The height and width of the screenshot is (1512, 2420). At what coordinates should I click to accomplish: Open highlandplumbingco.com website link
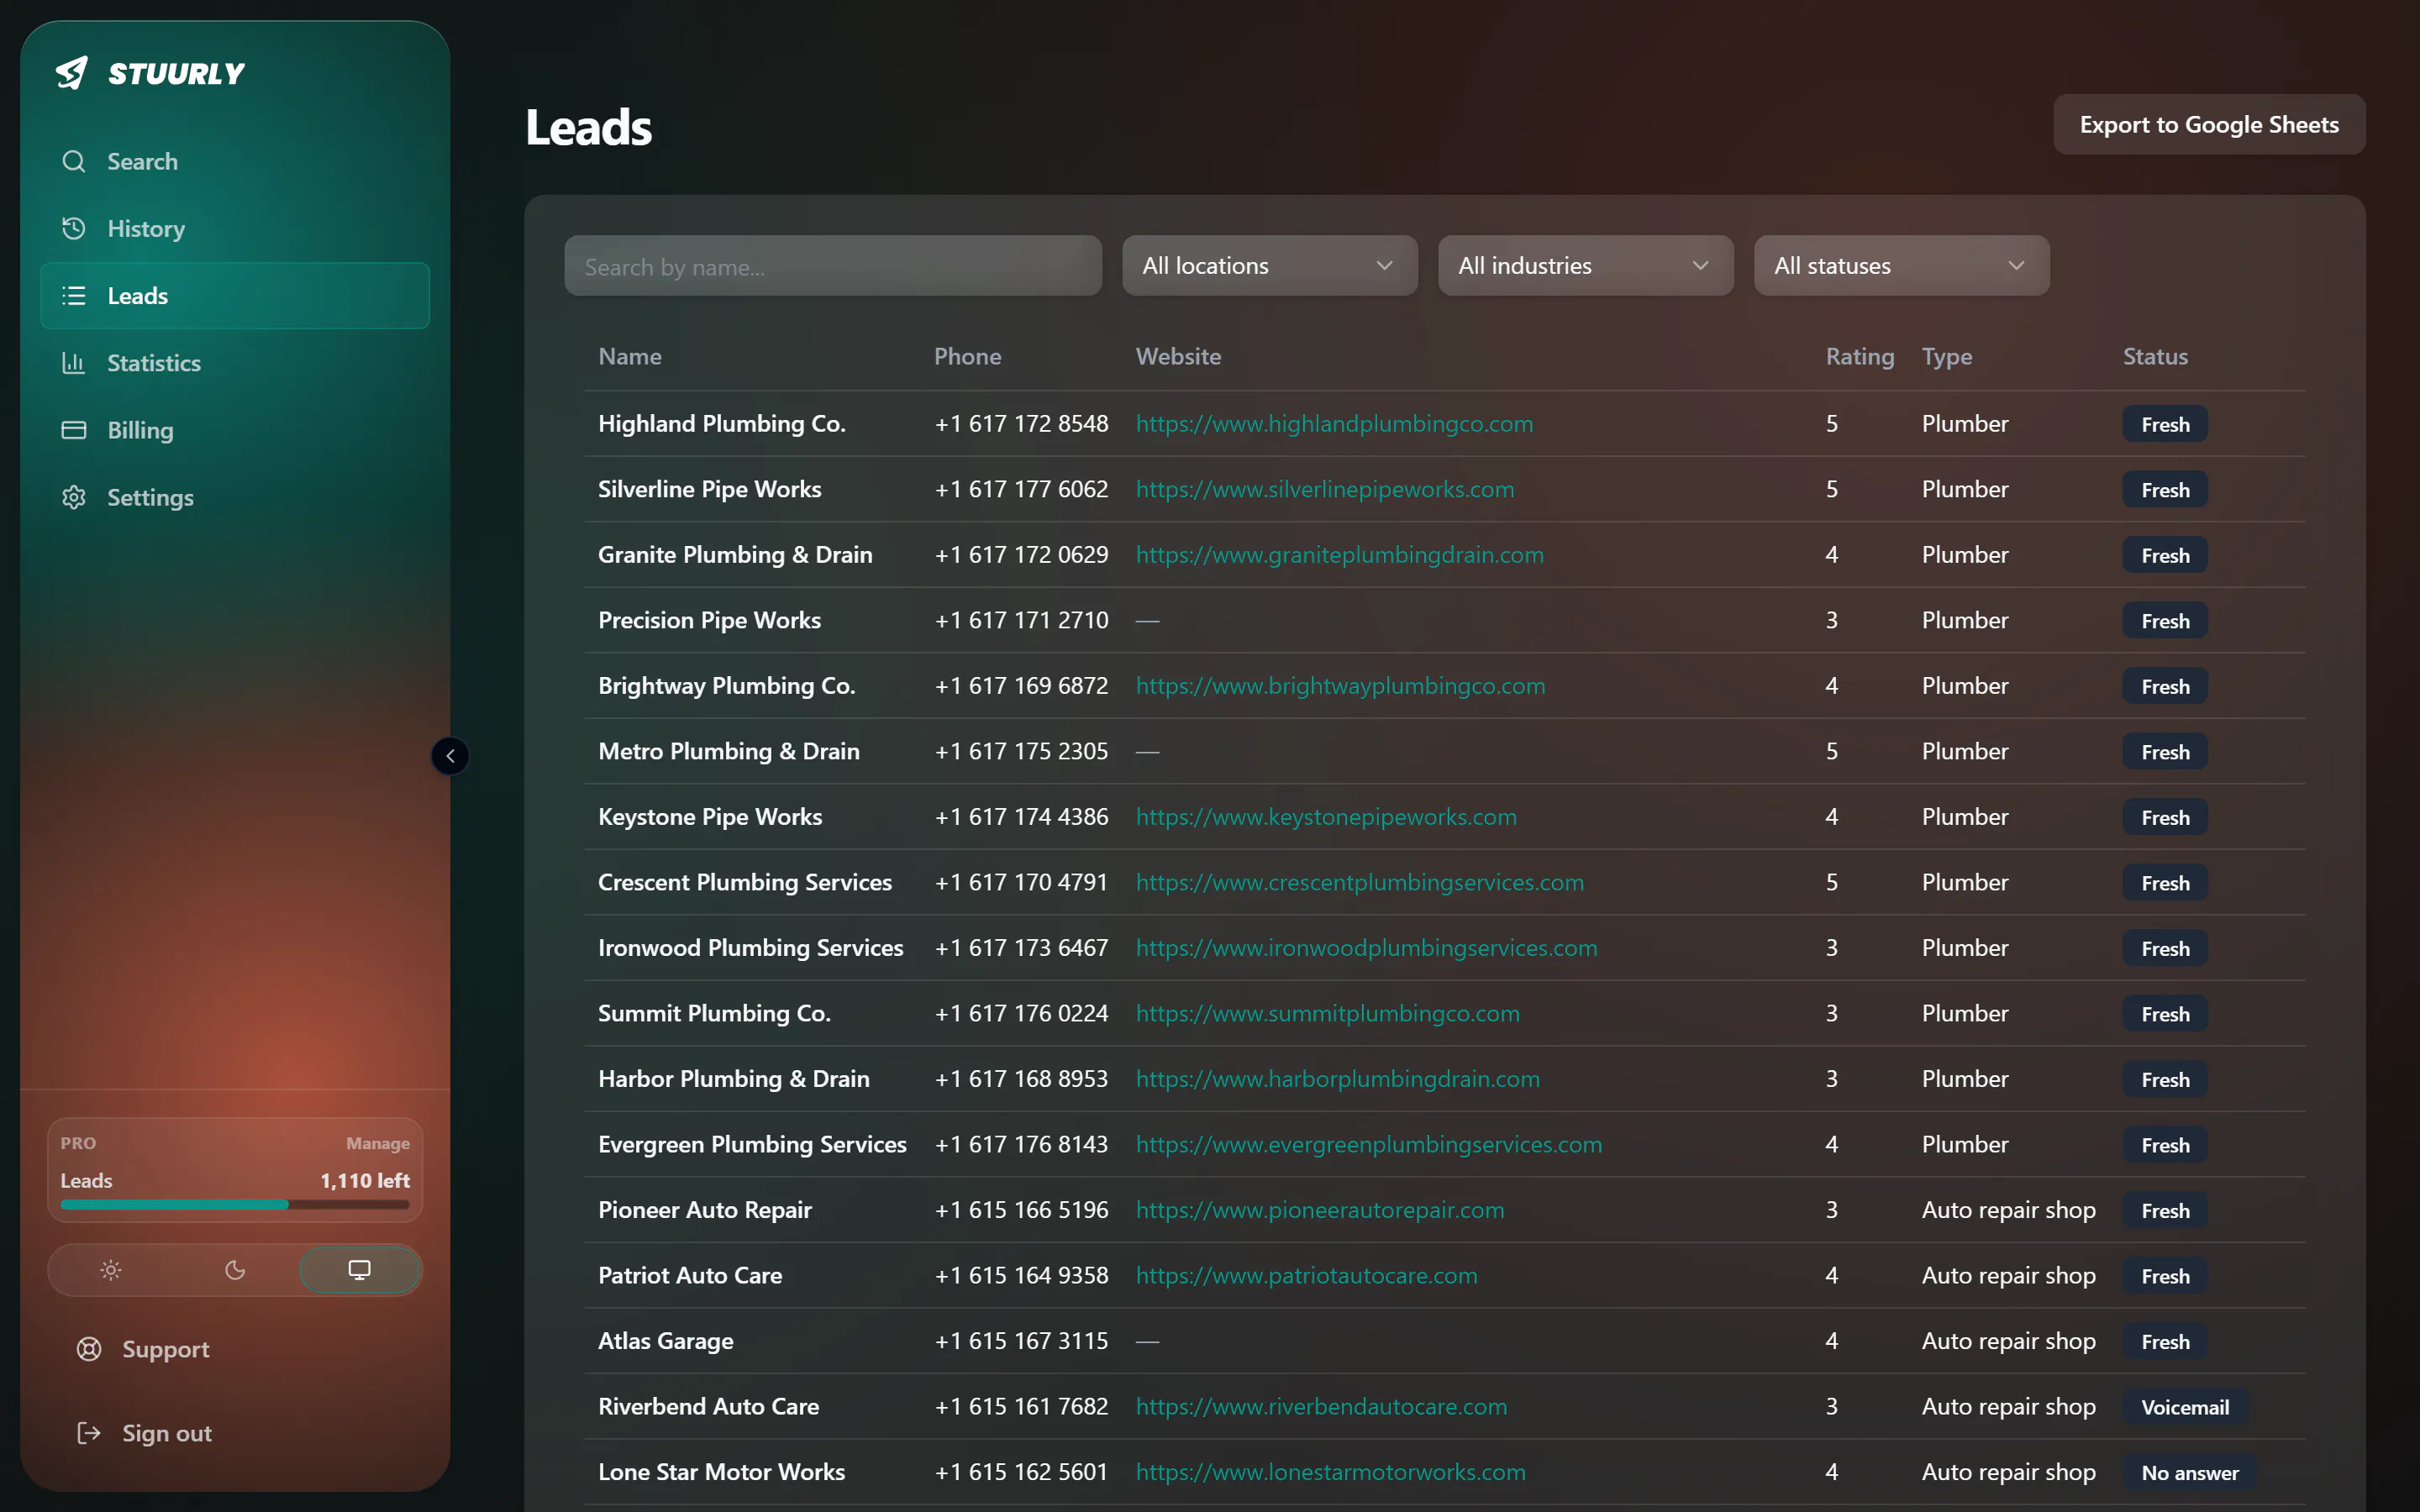pos(1334,424)
